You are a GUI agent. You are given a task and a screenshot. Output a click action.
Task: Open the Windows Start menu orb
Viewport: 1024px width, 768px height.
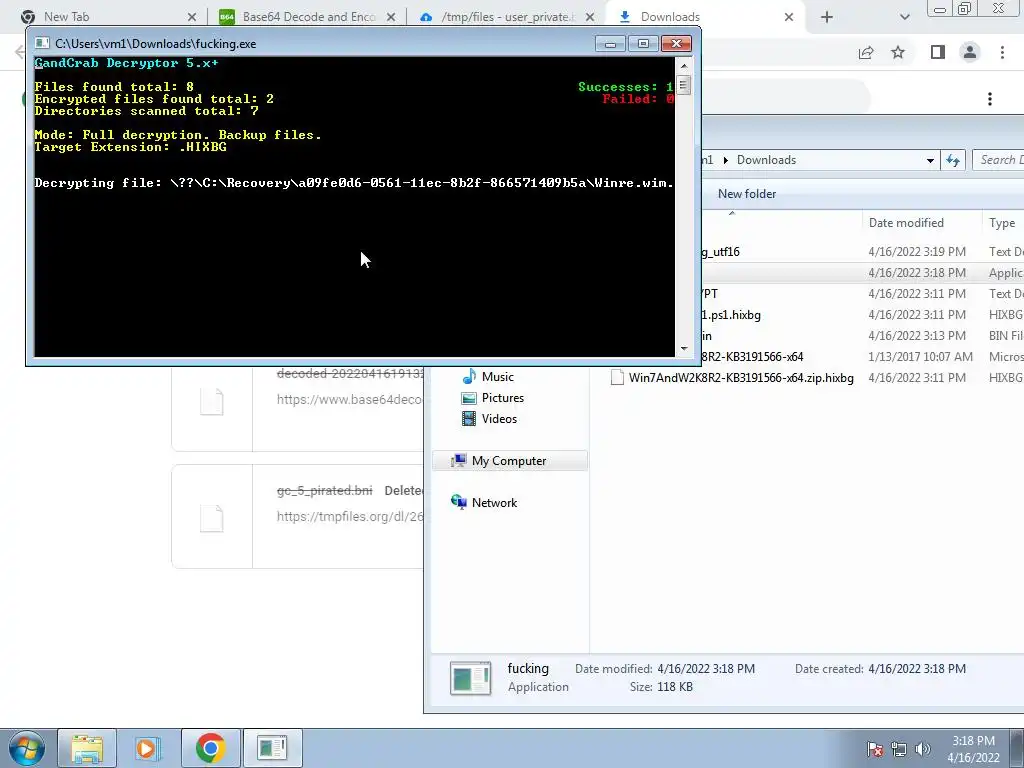pyautogui.click(x=26, y=748)
